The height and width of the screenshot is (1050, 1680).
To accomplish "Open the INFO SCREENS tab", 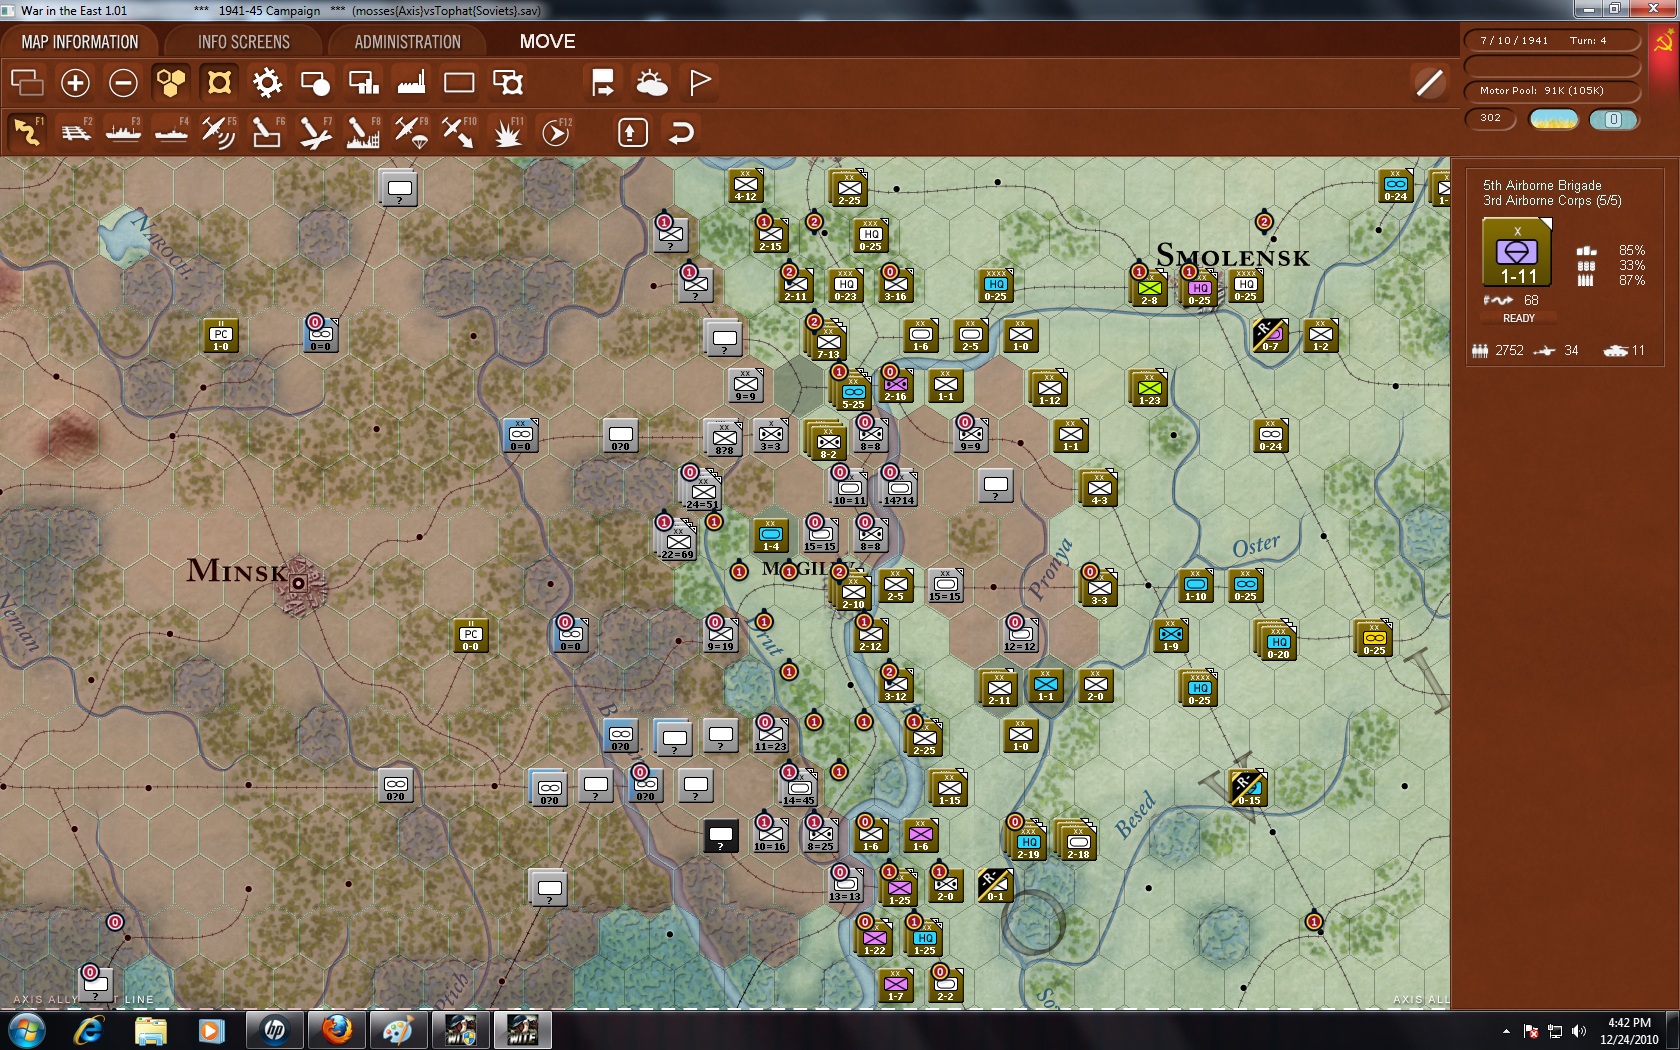I will [x=244, y=42].
